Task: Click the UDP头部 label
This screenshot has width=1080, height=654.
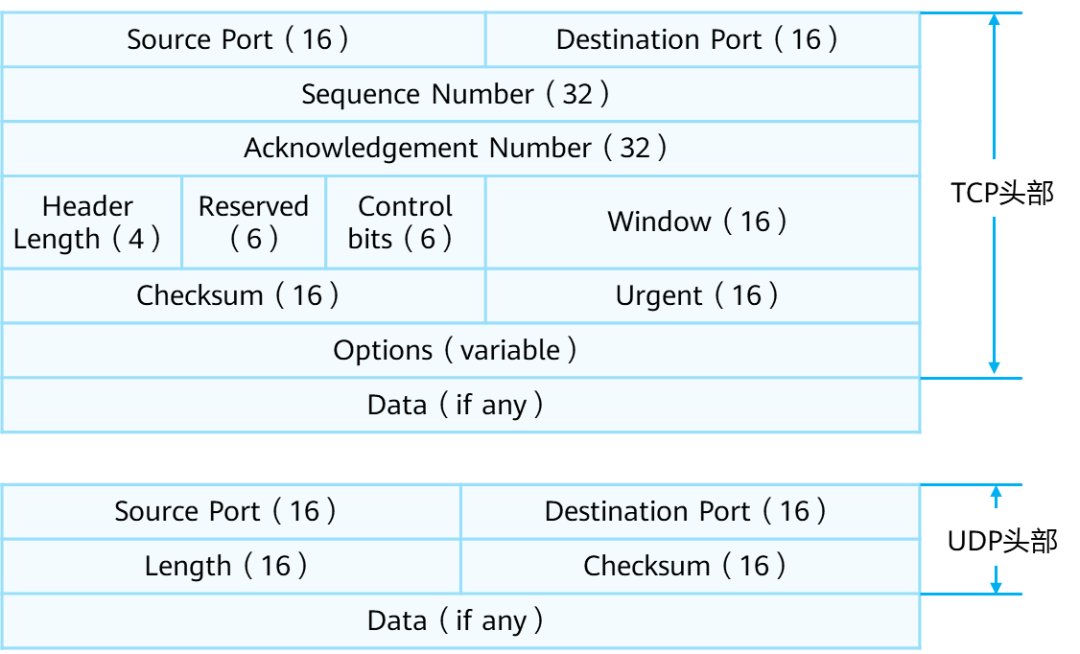Action: 1002,541
